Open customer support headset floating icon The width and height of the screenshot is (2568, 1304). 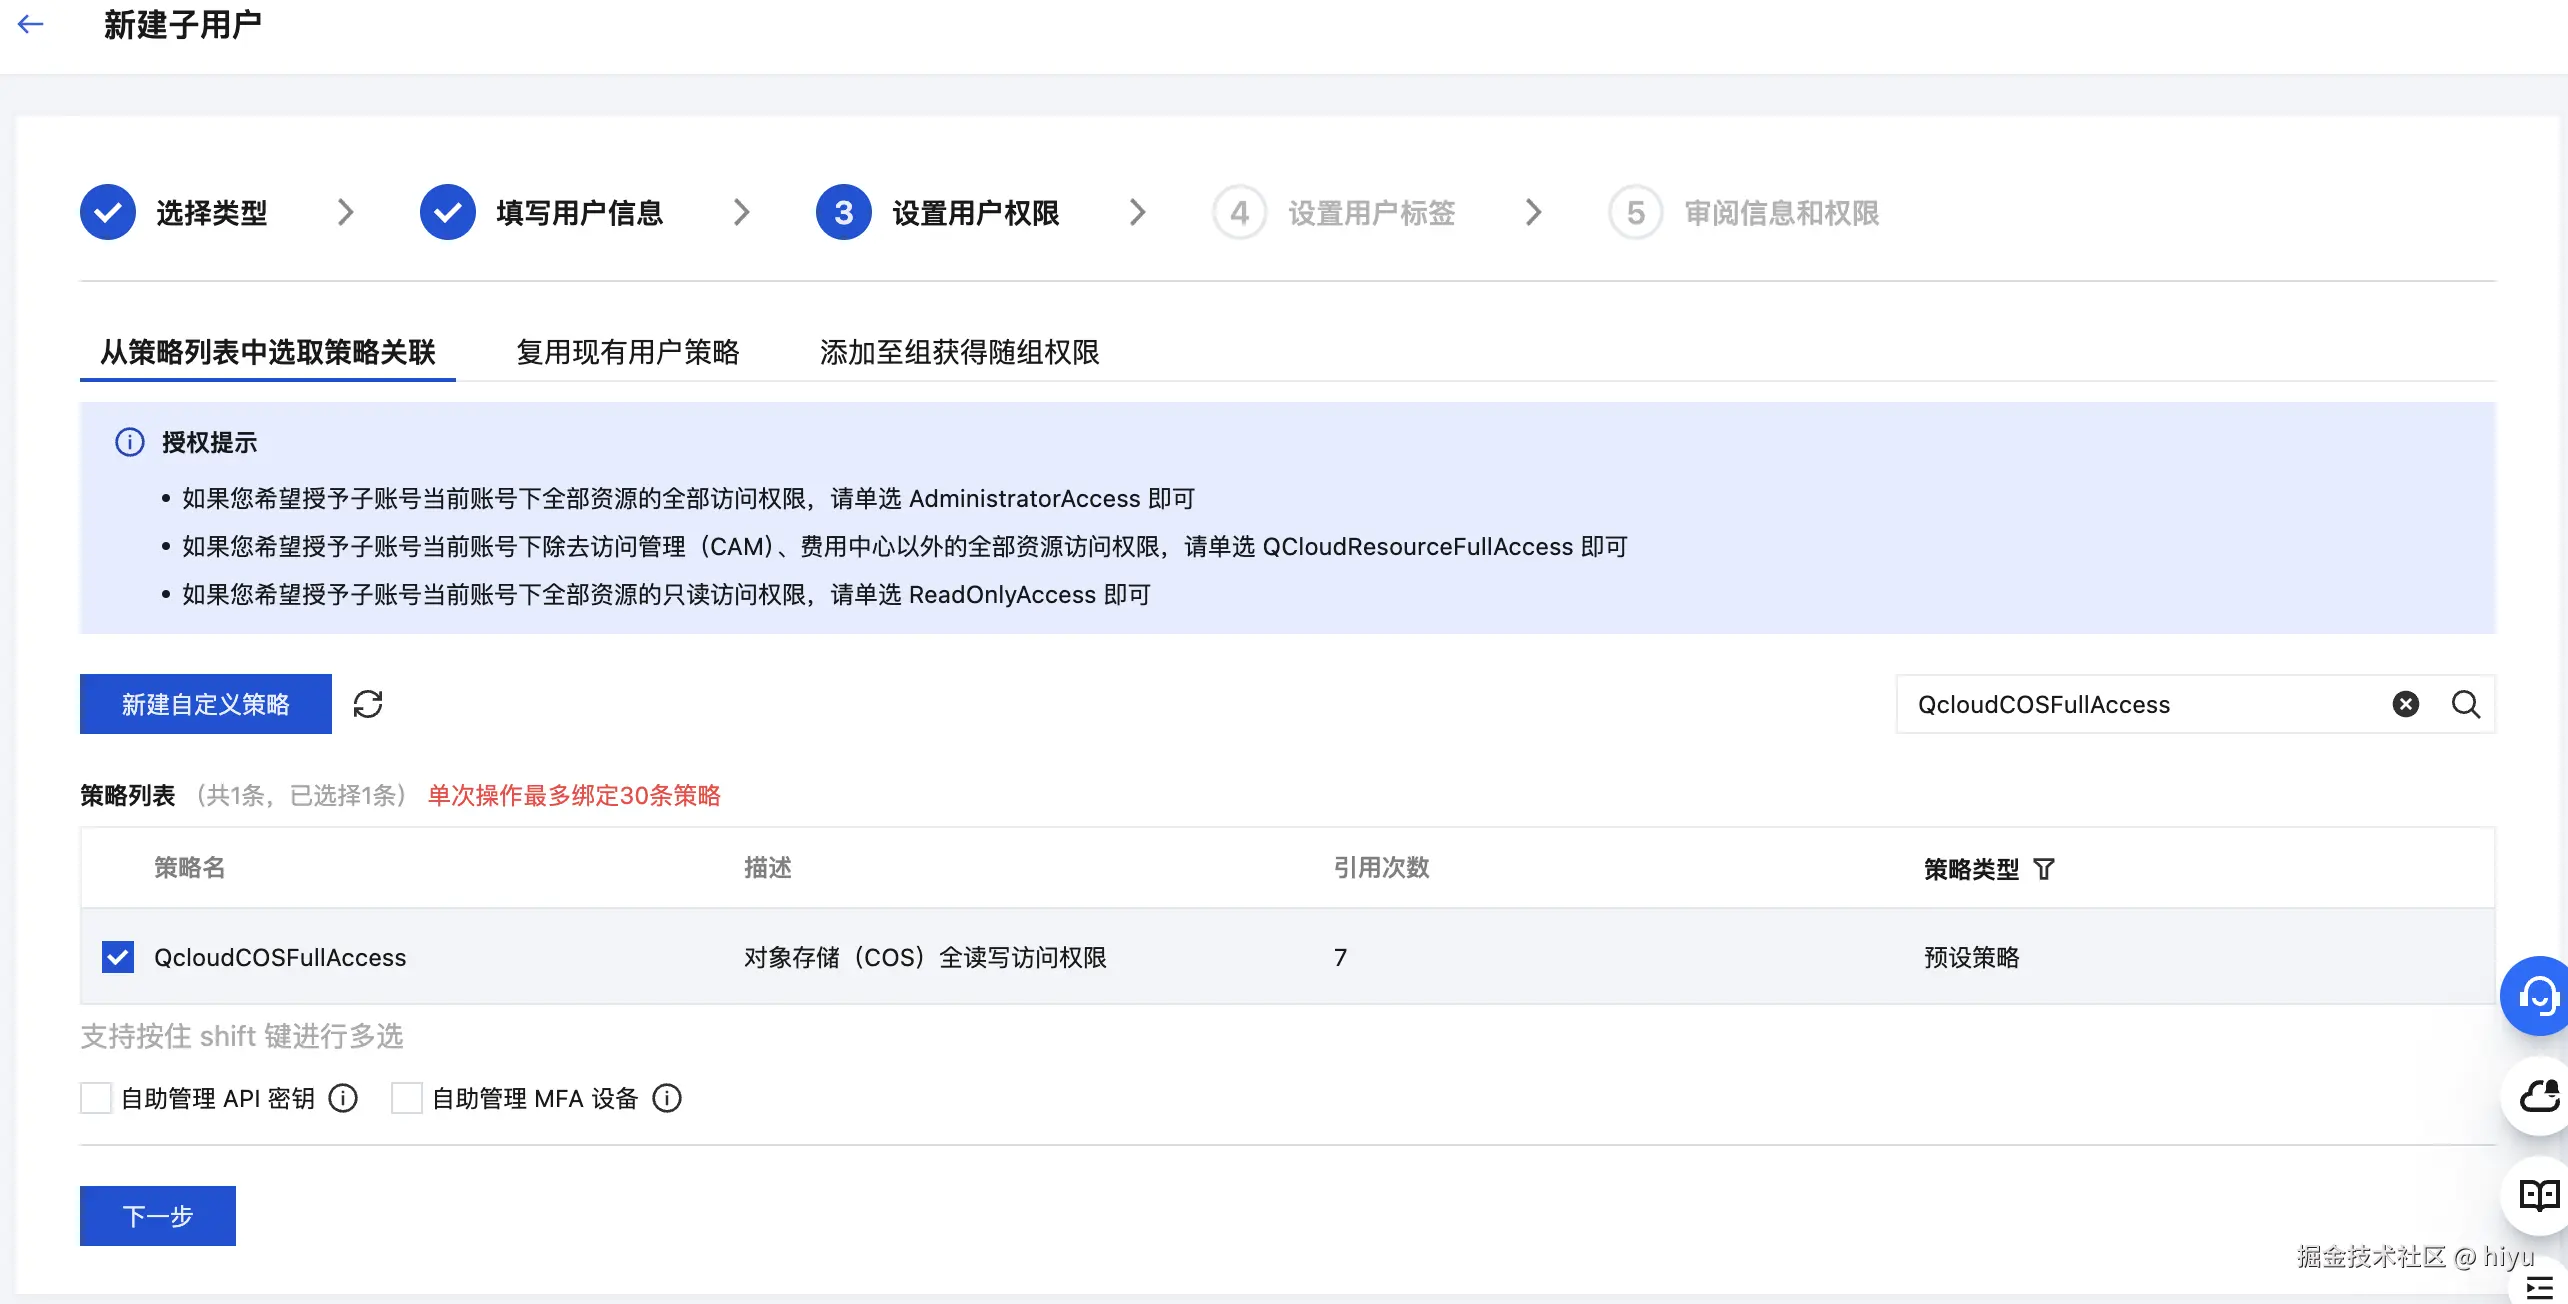pyautogui.click(x=2537, y=996)
